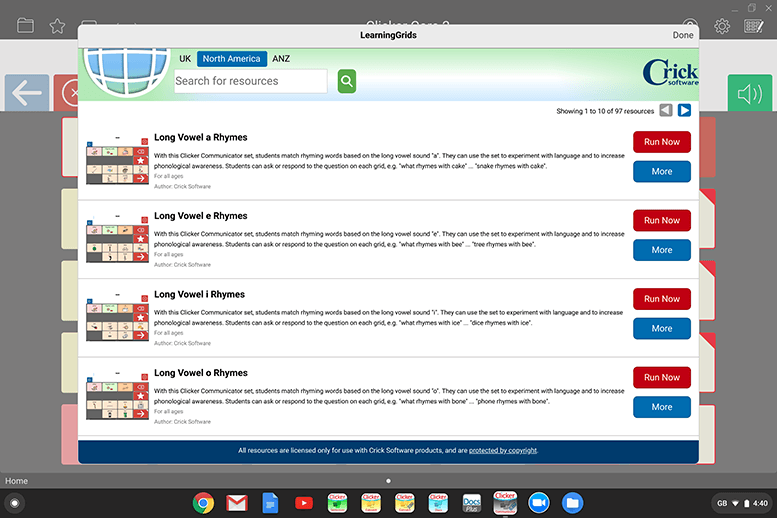Open Gmail from the shelf

point(236,502)
